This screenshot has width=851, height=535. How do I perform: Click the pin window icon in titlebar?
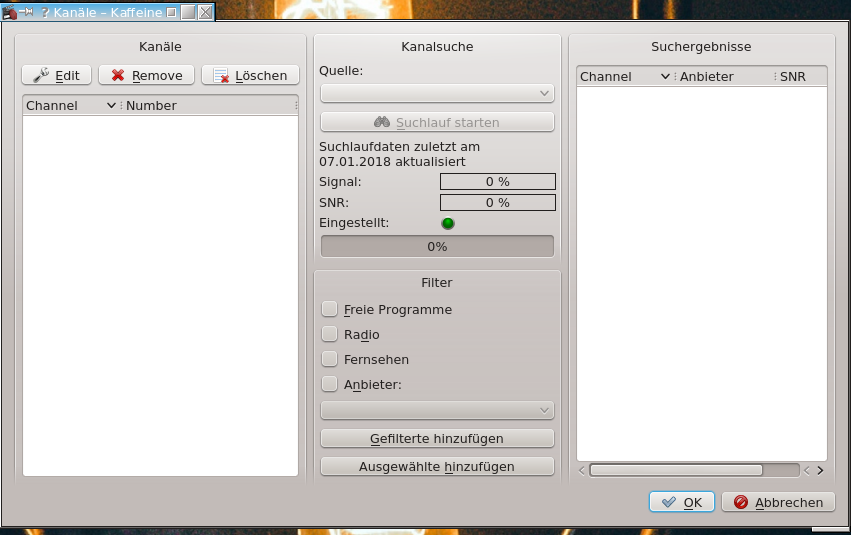click(27, 13)
